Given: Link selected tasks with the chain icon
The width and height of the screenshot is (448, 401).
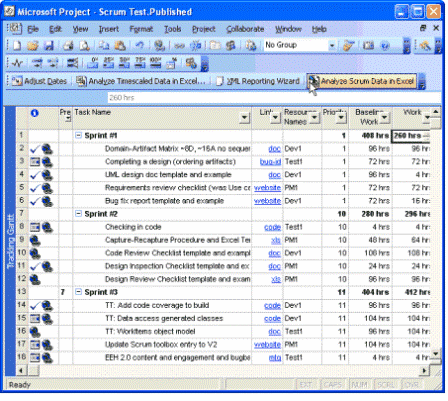Looking at the screenshot, I should [179, 46].
